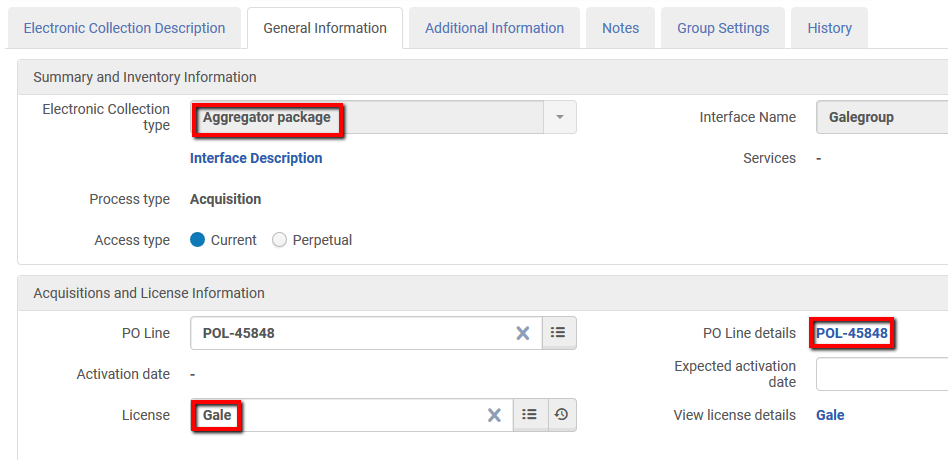Open the Interface Name dropdown
The height and width of the screenshot is (460, 948).
point(880,117)
